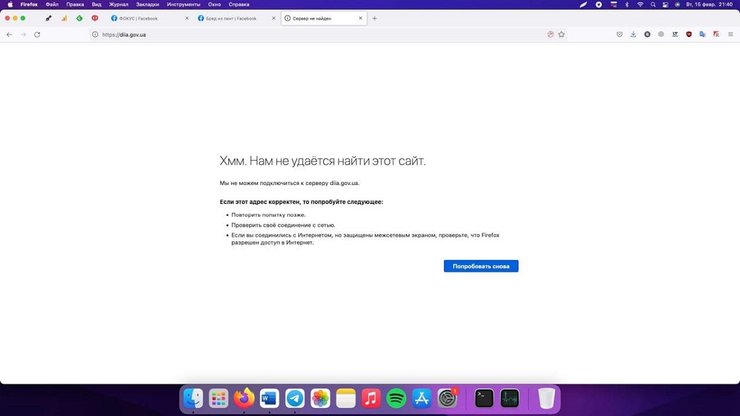Click the new tab plus button
Image resolution: width=740 pixels, height=416 pixels.
[x=375, y=18]
